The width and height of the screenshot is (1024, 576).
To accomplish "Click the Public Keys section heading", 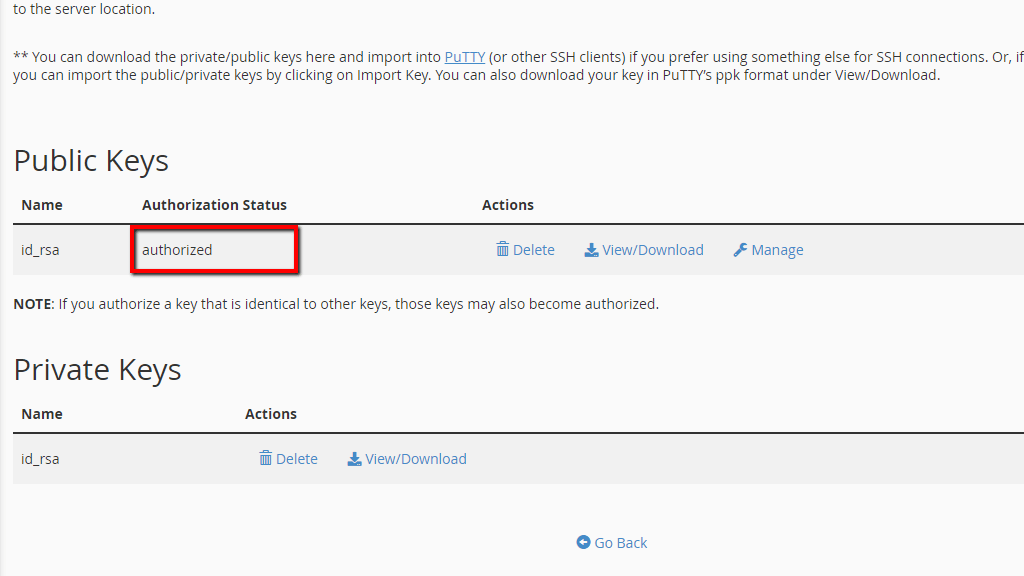I will pos(91,160).
